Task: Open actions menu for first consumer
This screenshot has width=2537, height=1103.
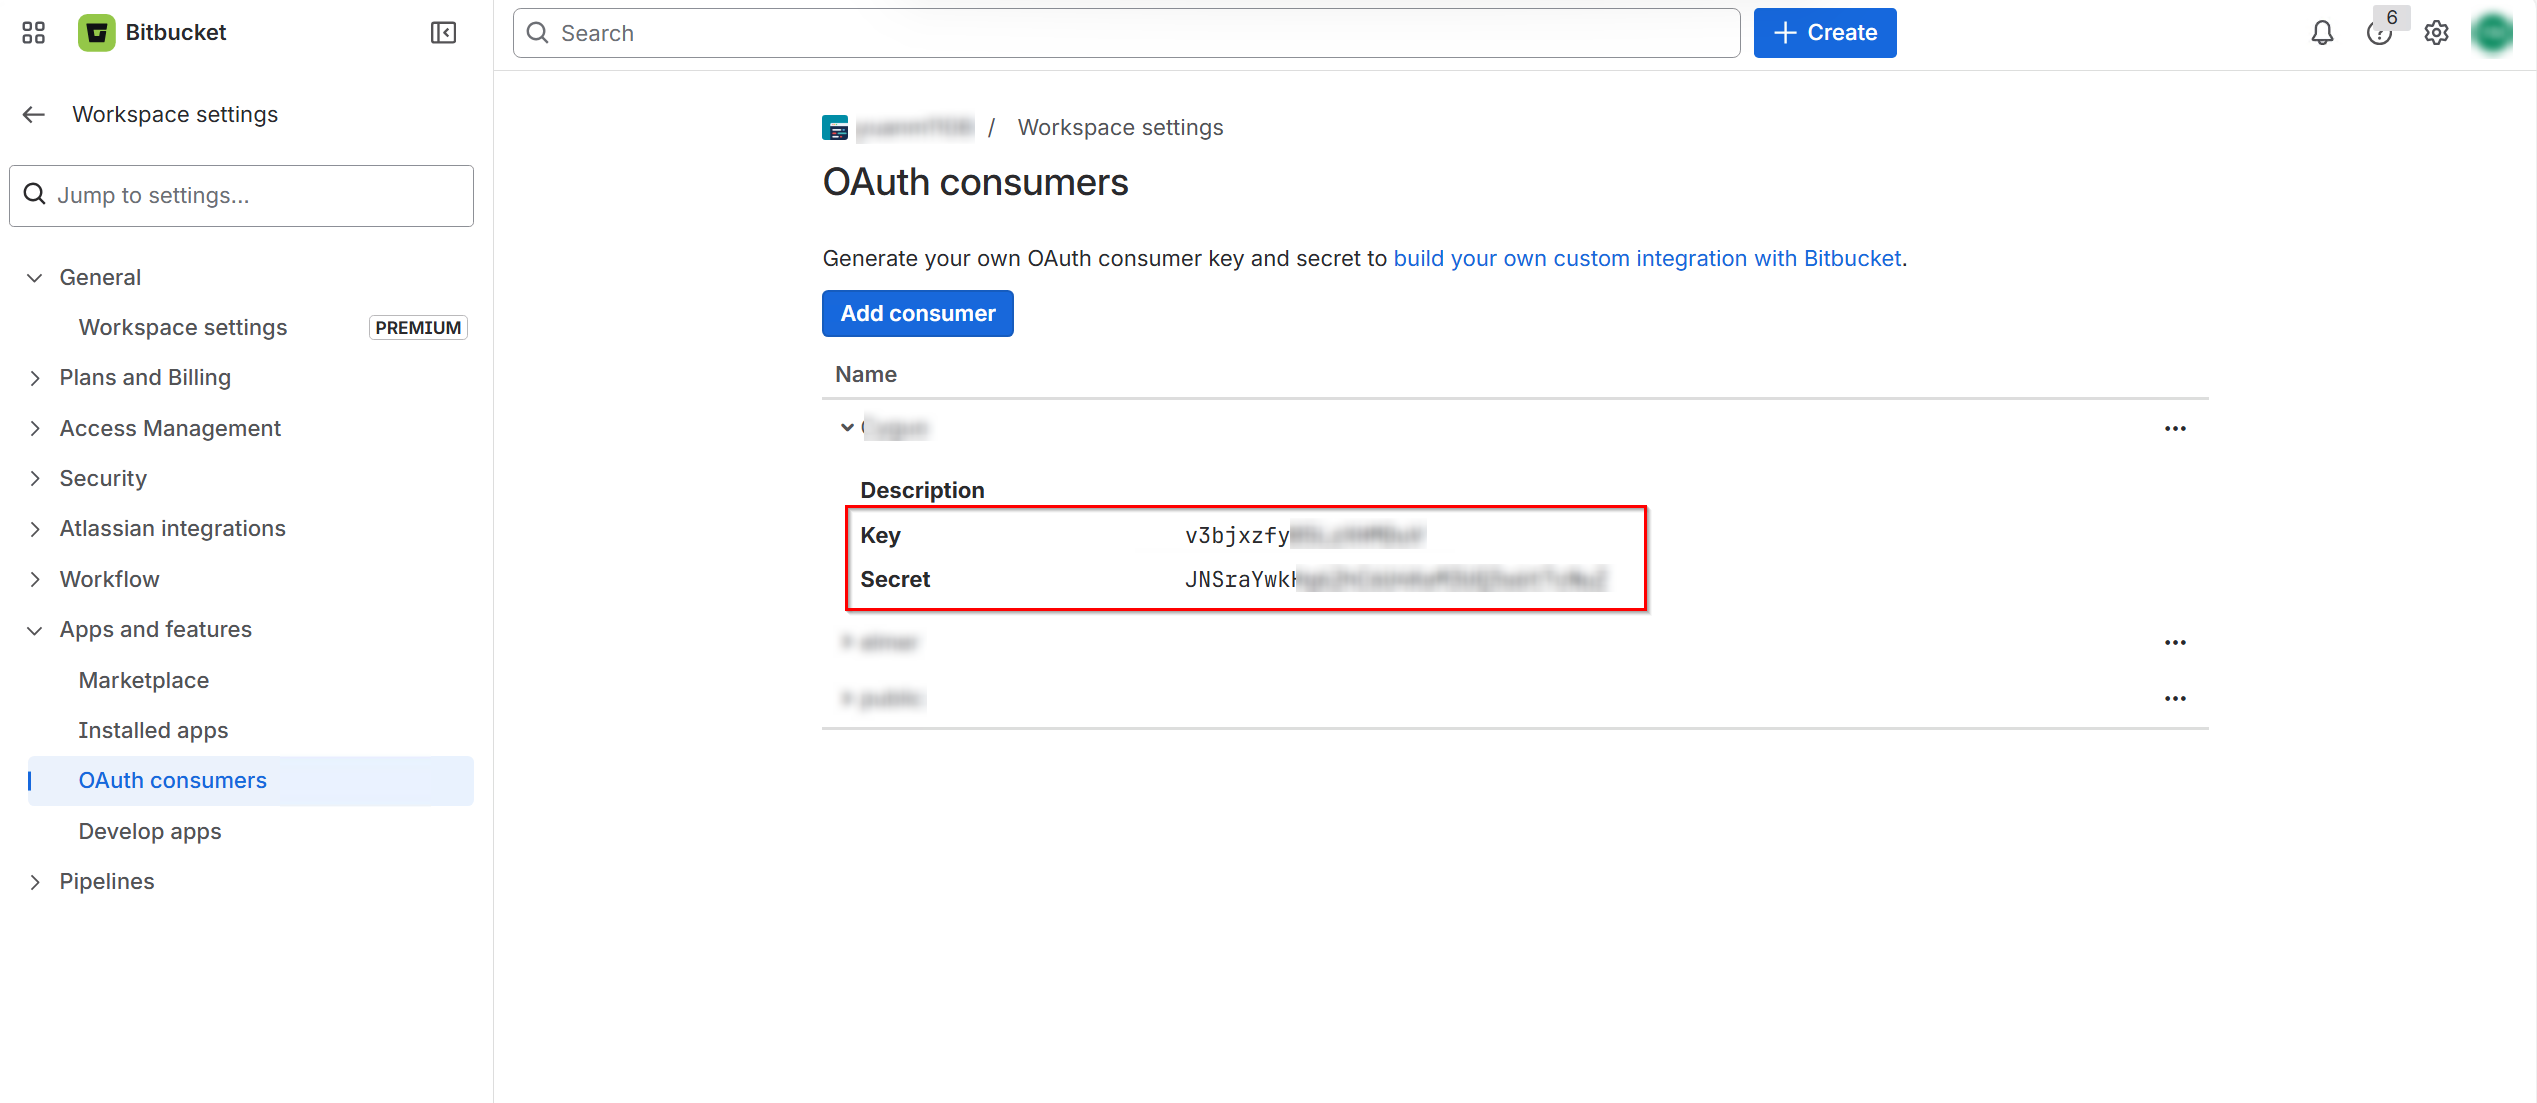Action: coord(2175,428)
